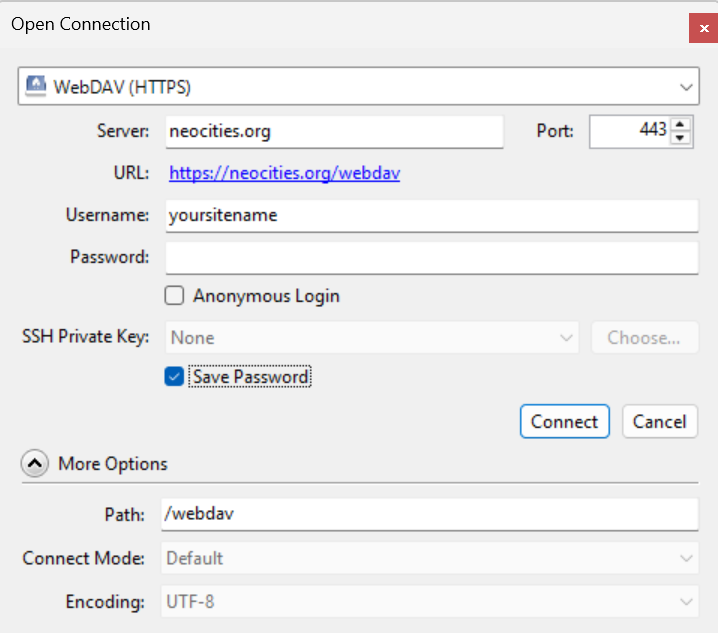Focus the empty Password field
The image size is (718, 633).
pyautogui.click(x=432, y=258)
